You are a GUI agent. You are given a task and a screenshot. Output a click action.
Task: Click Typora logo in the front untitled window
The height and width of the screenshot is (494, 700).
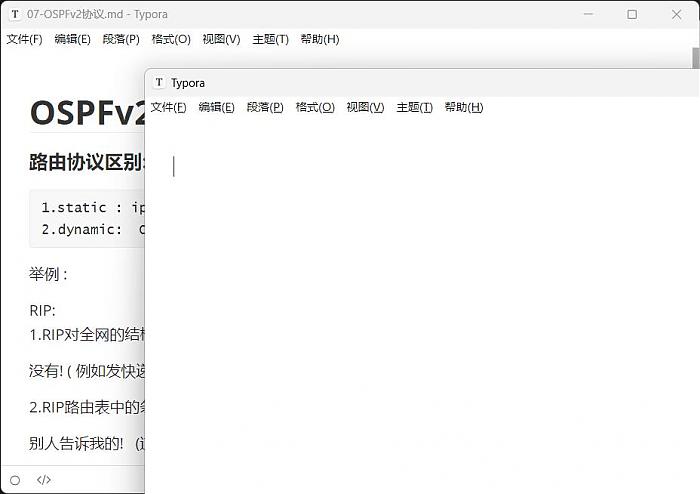pyautogui.click(x=159, y=83)
